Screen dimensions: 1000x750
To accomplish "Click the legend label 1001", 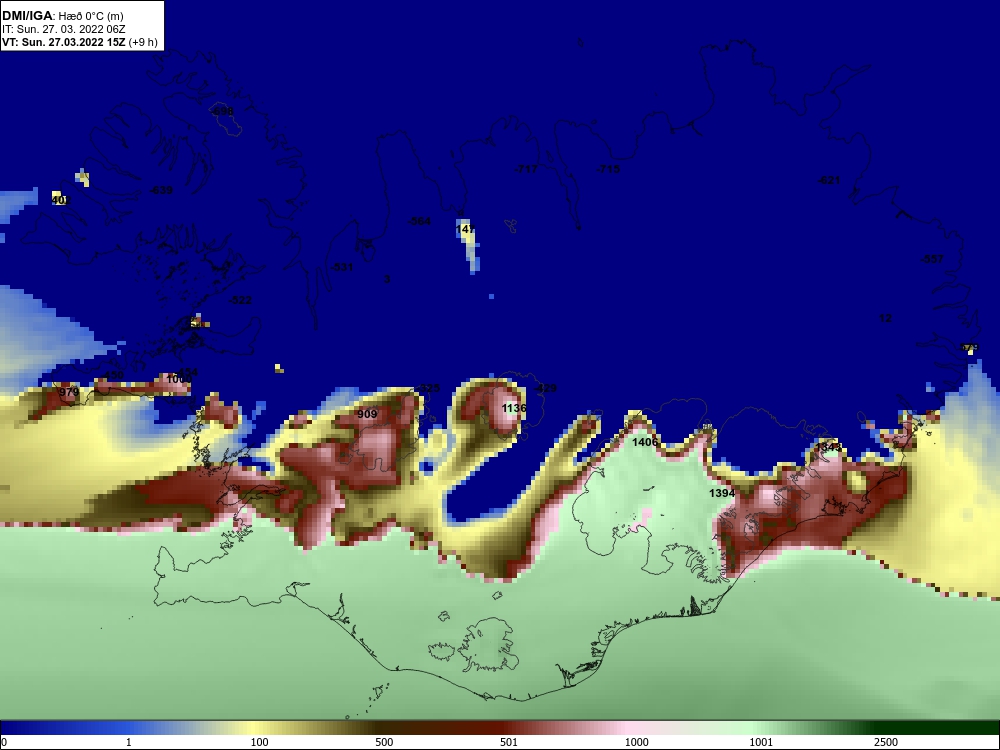I will [761, 742].
